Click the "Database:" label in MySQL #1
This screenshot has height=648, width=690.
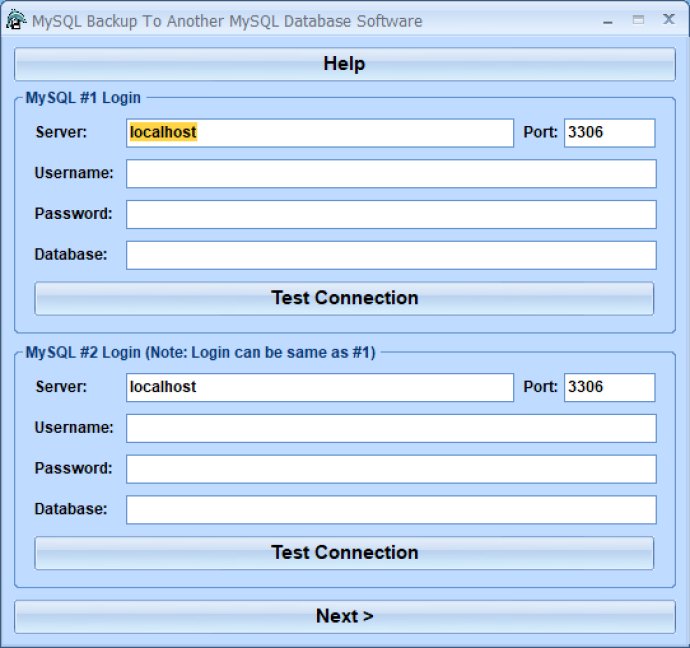point(71,254)
